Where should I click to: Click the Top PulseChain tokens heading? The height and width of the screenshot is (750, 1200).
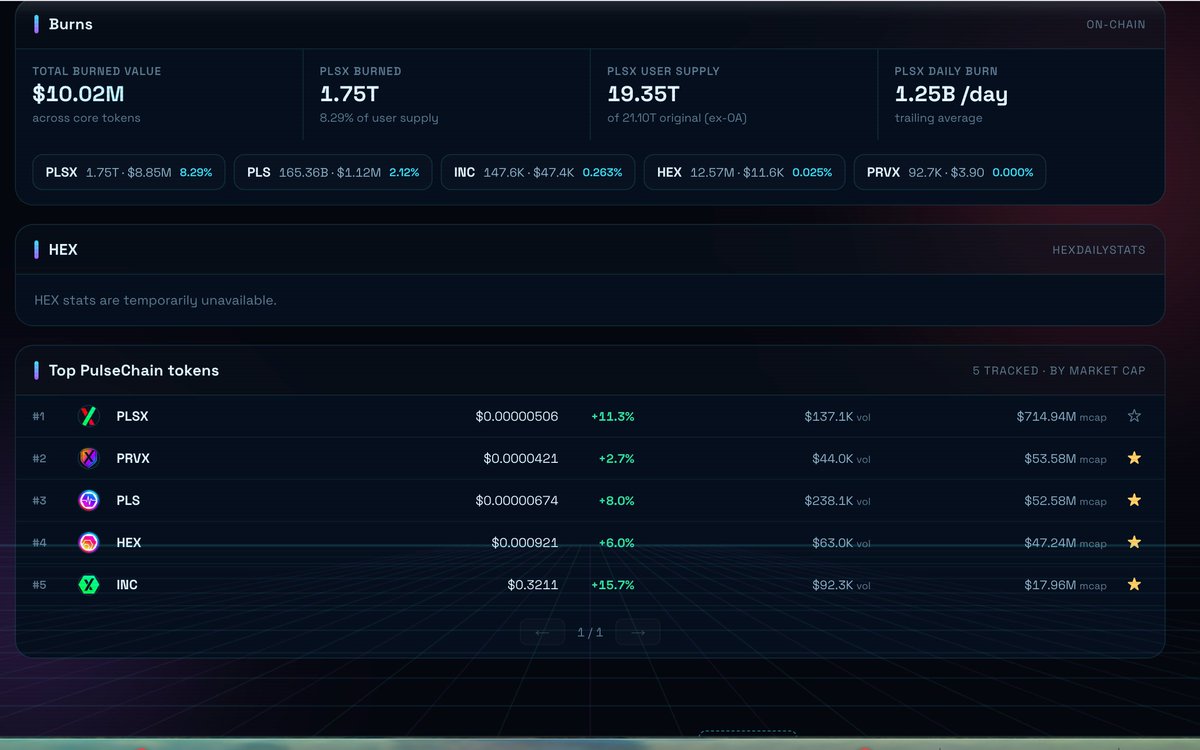(x=134, y=370)
